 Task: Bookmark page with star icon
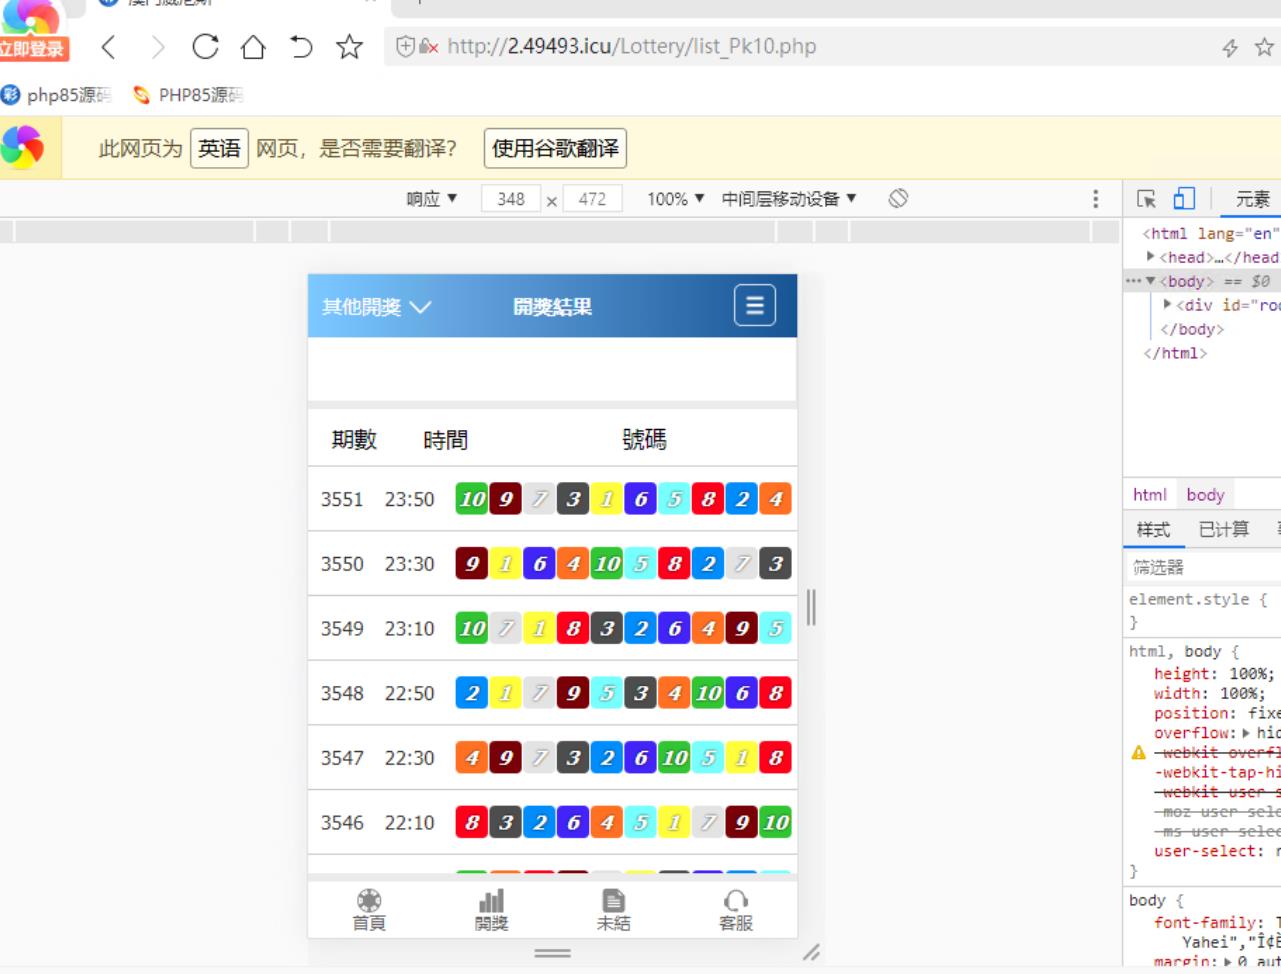[349, 47]
